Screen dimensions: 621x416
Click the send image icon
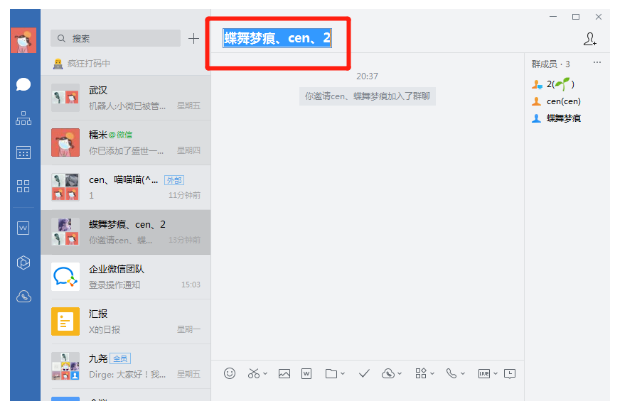[x=284, y=373]
